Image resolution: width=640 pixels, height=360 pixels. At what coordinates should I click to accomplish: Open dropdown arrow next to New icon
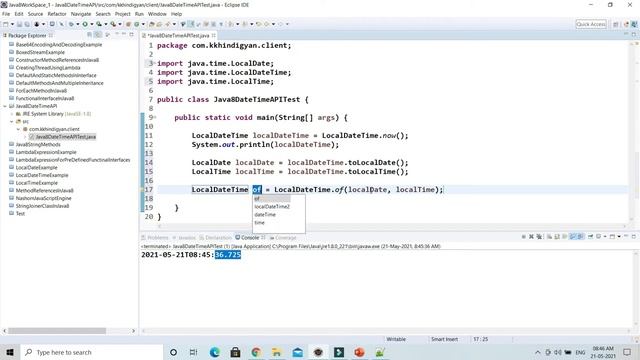click(x=12, y=24)
